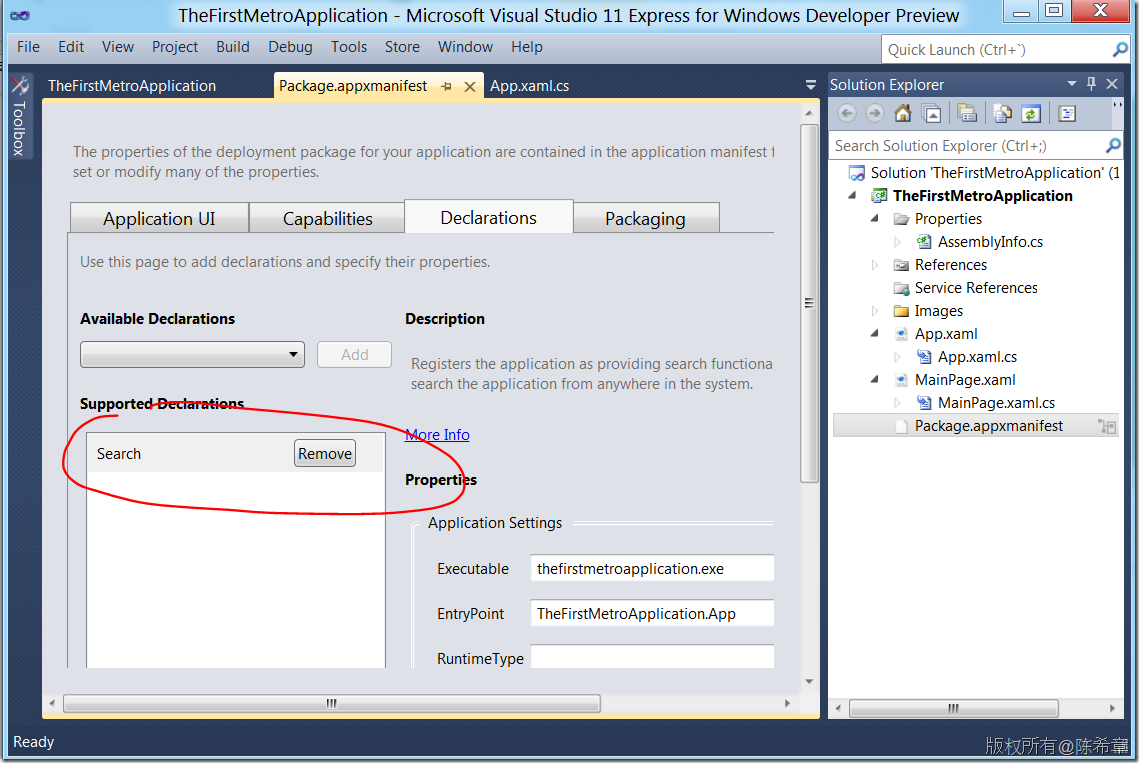Pin the Solution Explorer panel
Screen dimensions: 1139x763
pos(1091,84)
